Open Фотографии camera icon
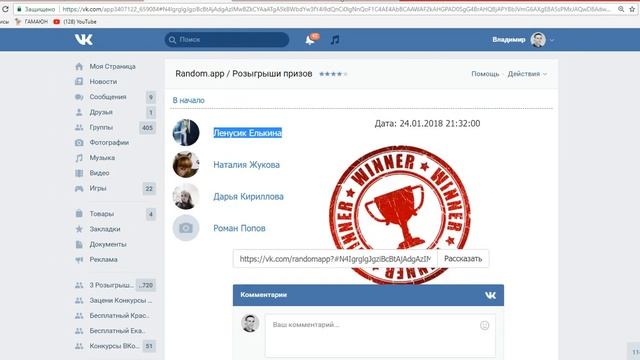The height and width of the screenshot is (360, 640). (x=79, y=142)
